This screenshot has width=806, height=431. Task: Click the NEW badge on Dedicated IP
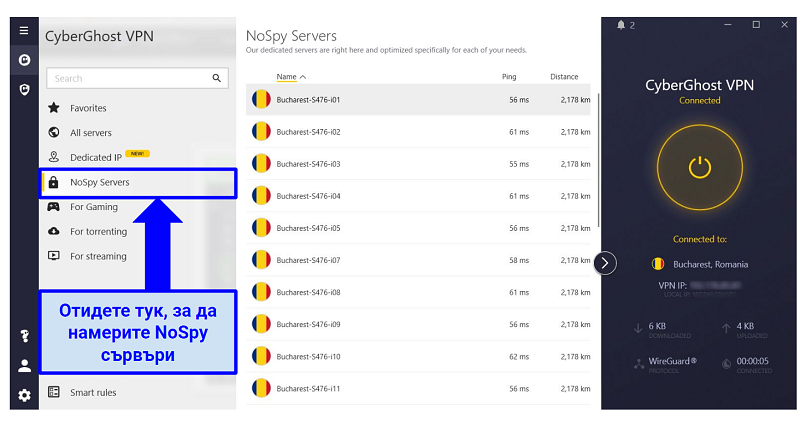[x=137, y=153]
